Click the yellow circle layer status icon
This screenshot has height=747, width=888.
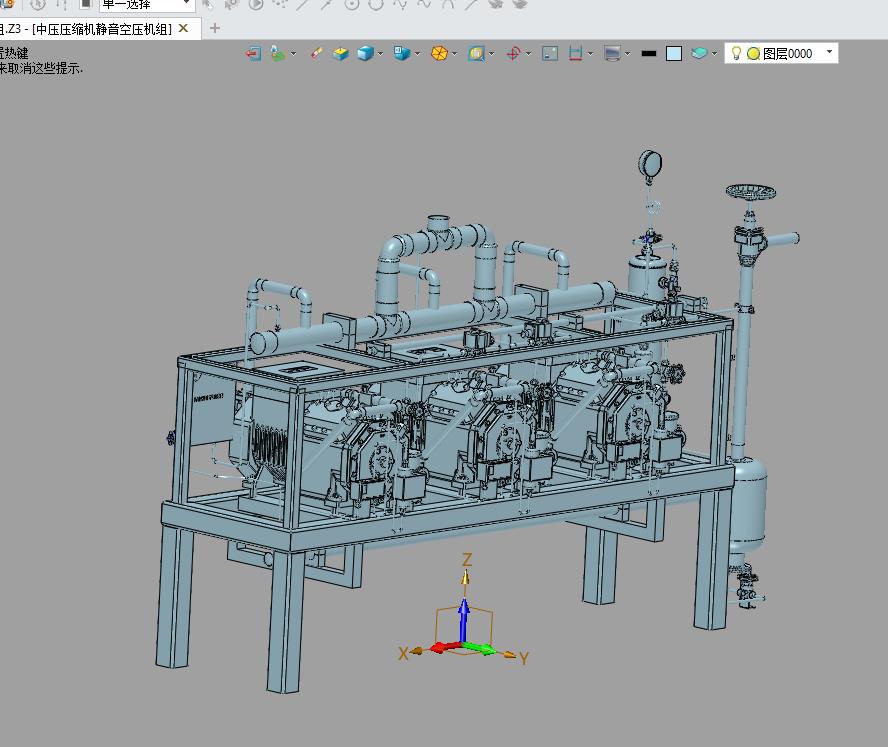(x=753, y=54)
